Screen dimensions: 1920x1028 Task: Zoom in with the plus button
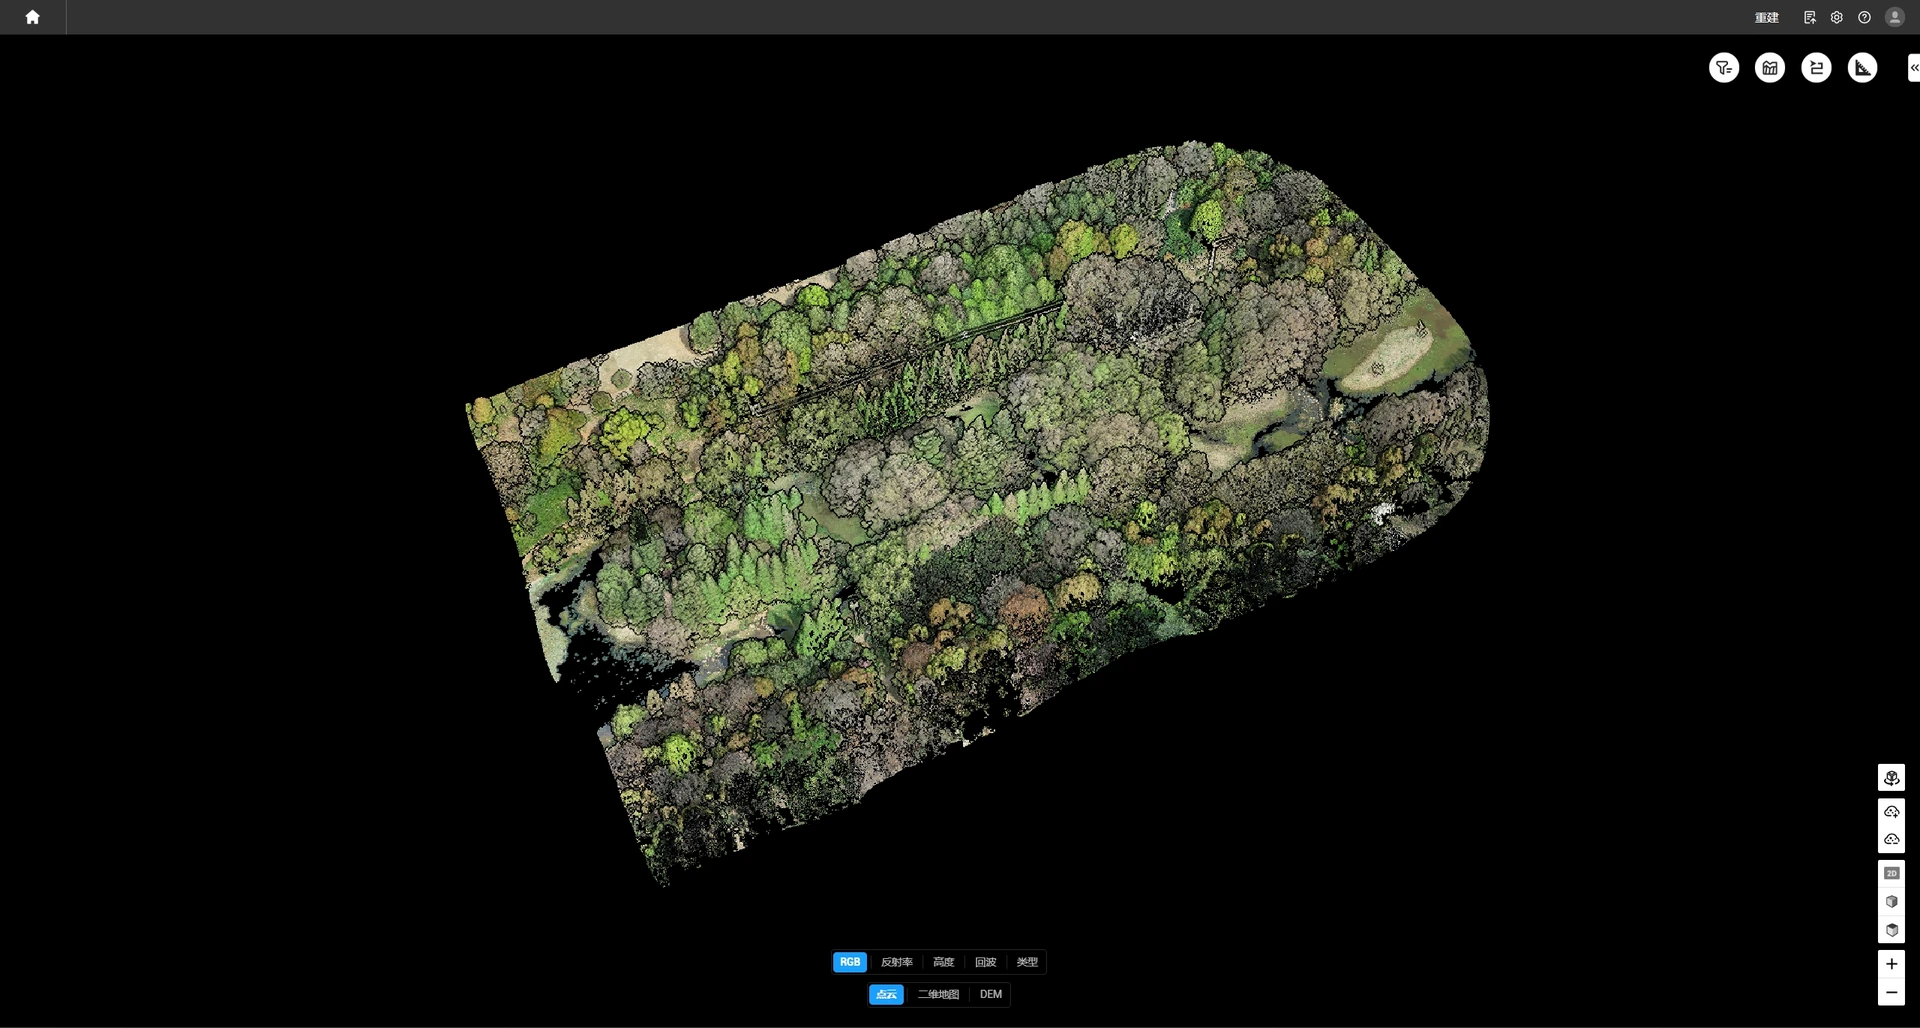click(x=1891, y=964)
